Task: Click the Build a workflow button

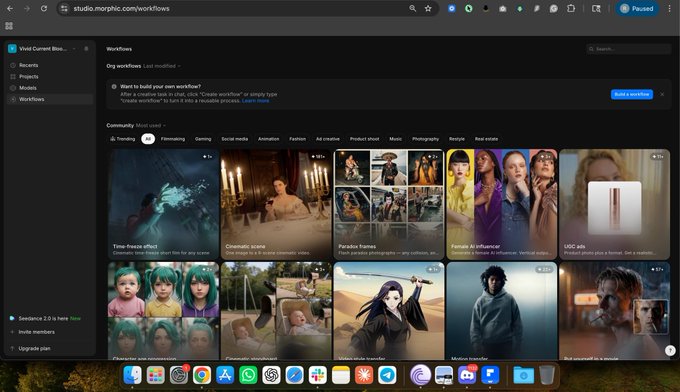Action: coord(632,94)
